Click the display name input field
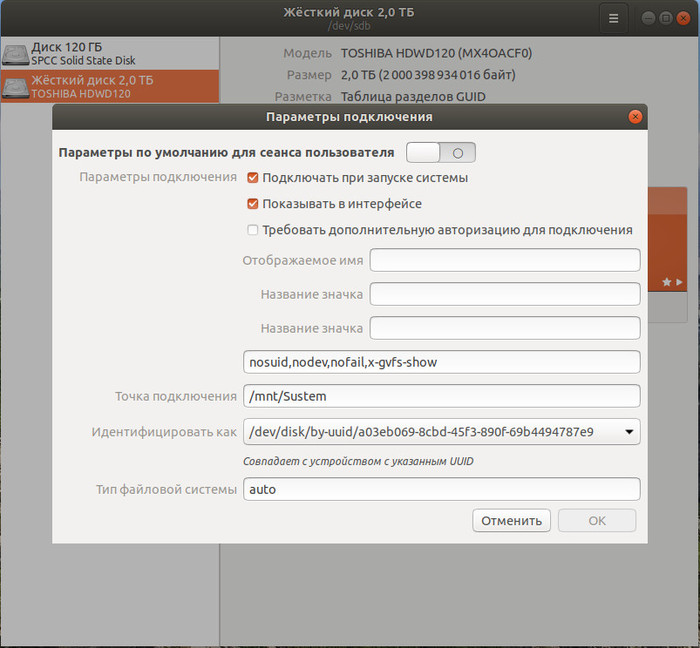 click(x=504, y=260)
